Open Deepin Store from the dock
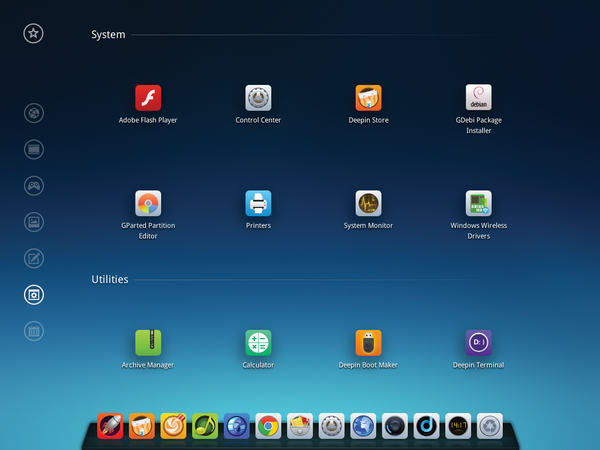600x450 pixels. coord(142,426)
